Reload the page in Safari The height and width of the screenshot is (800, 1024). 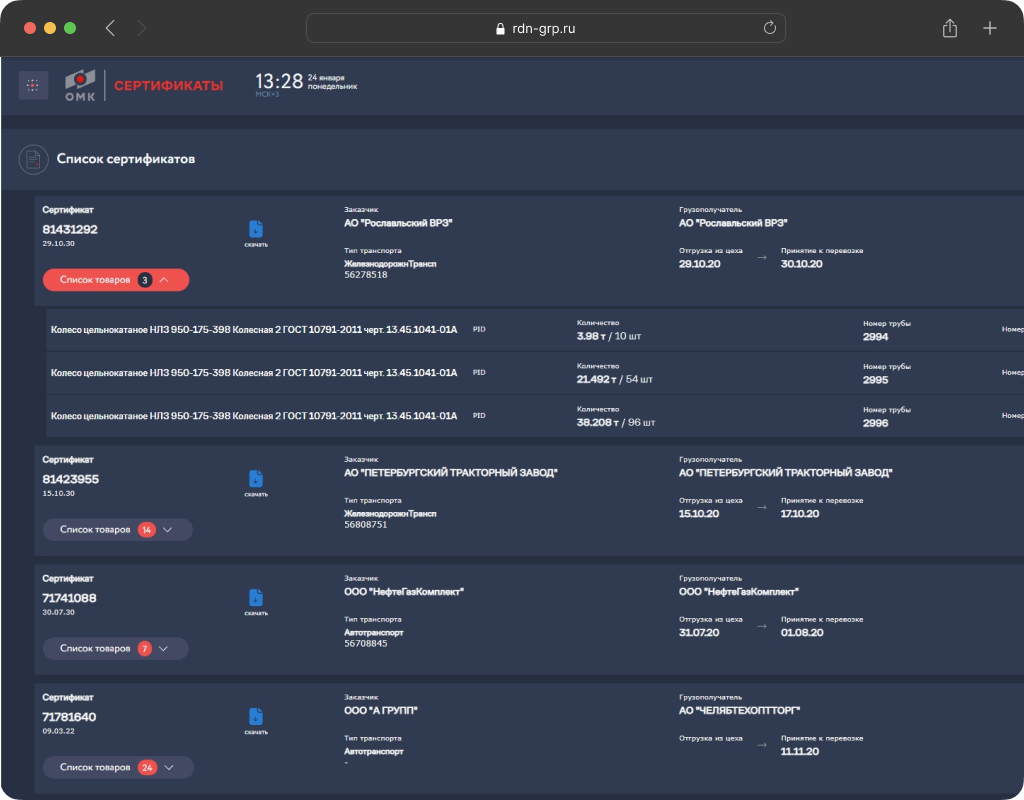click(x=770, y=28)
